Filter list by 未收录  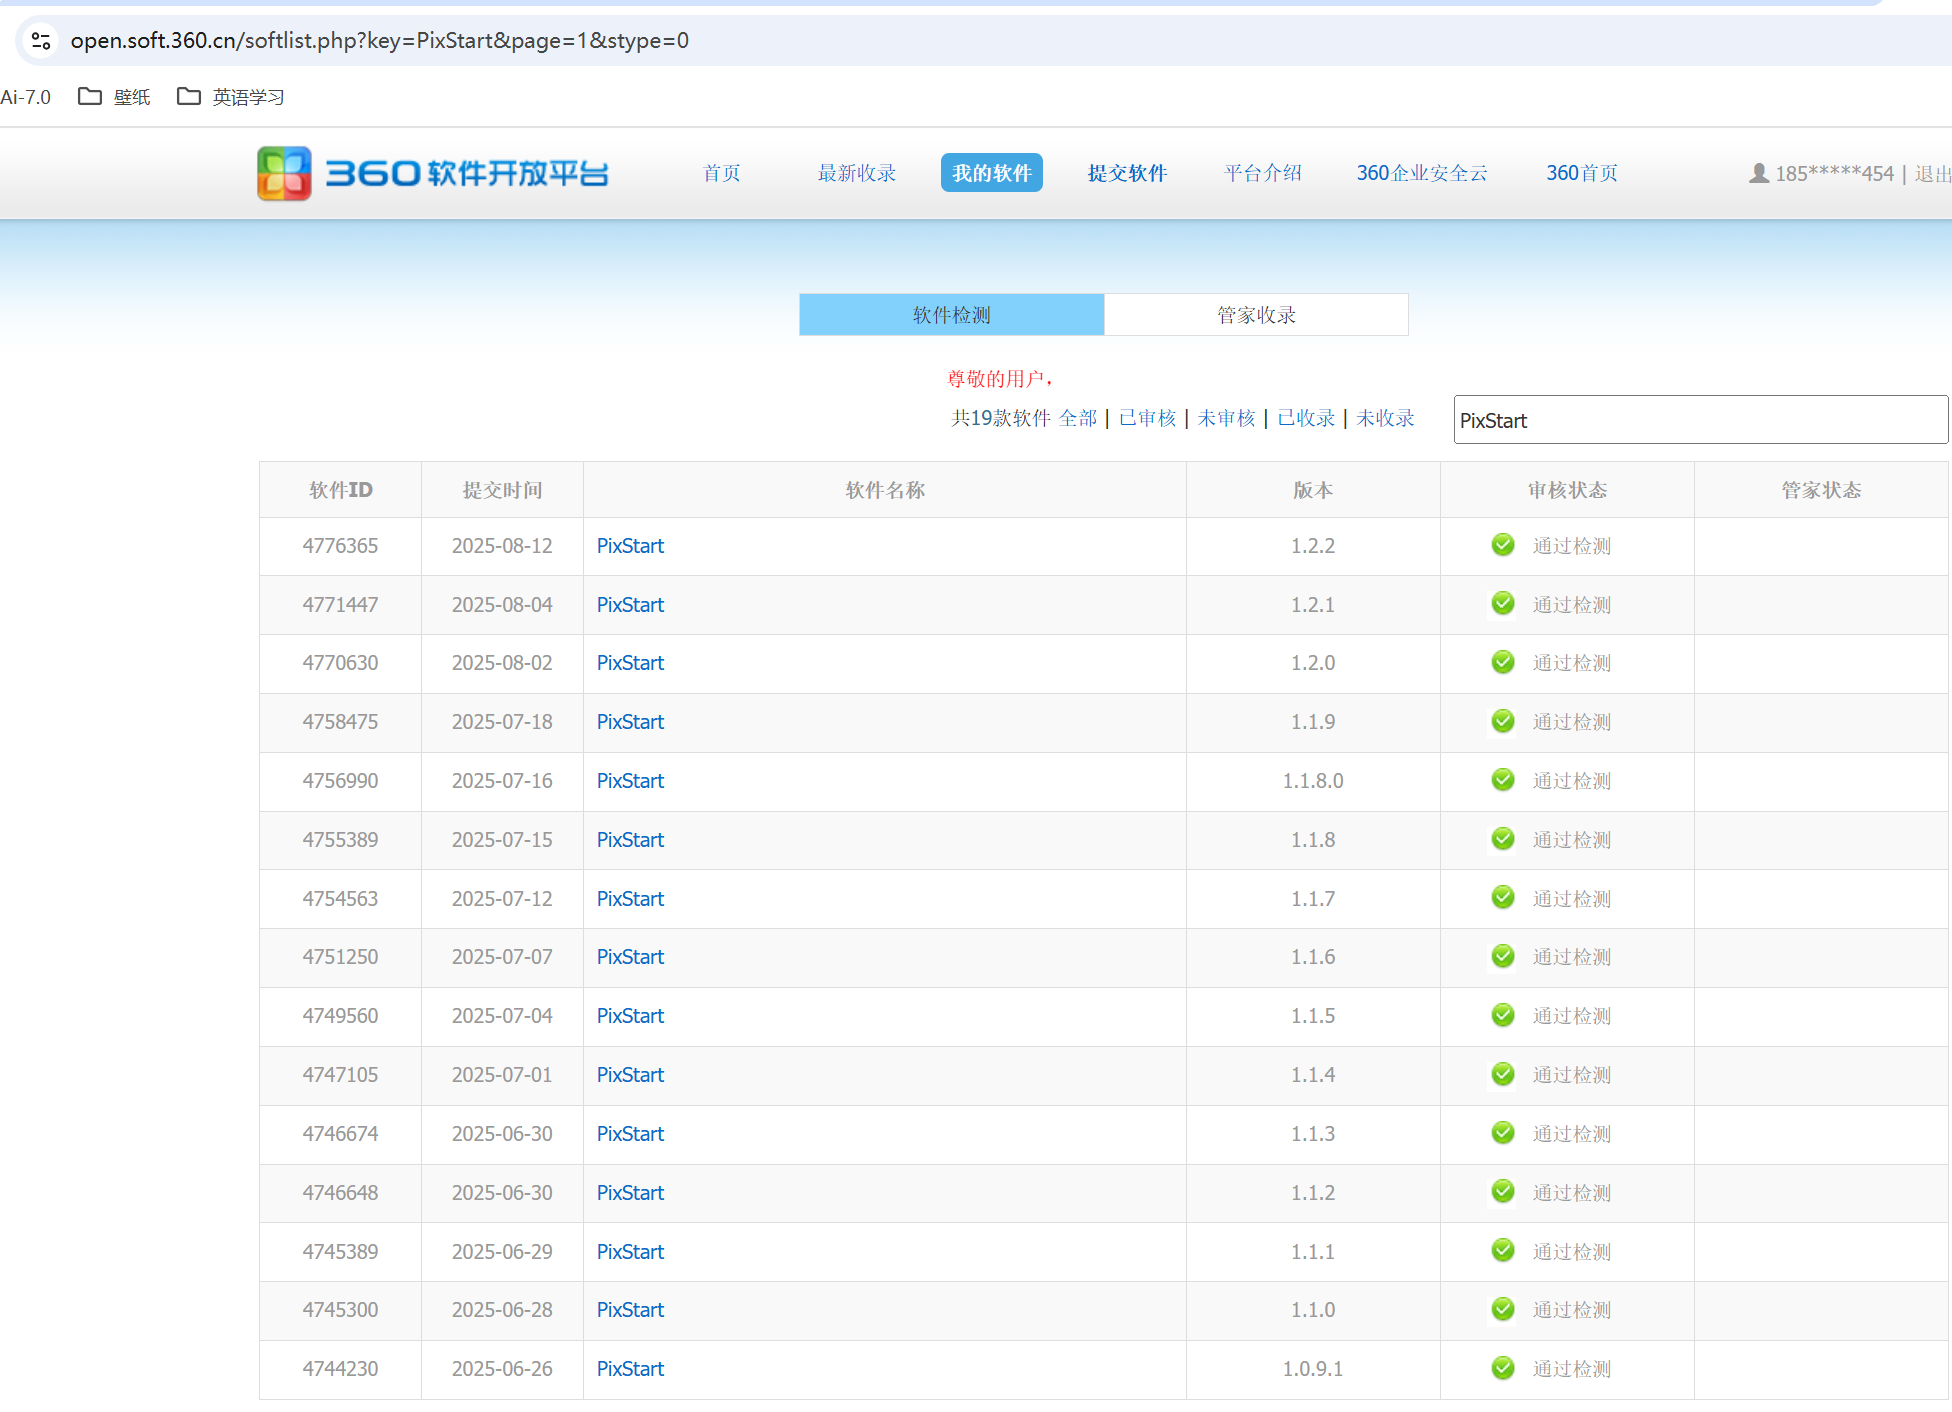(1385, 418)
